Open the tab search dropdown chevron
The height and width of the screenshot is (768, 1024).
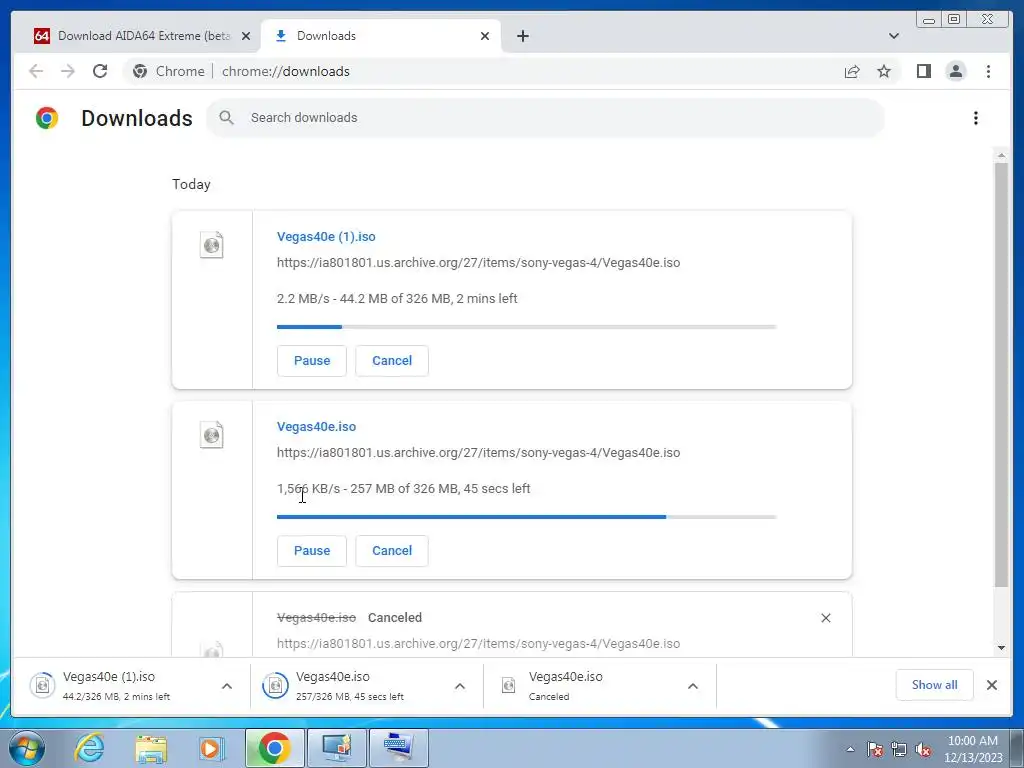click(893, 36)
